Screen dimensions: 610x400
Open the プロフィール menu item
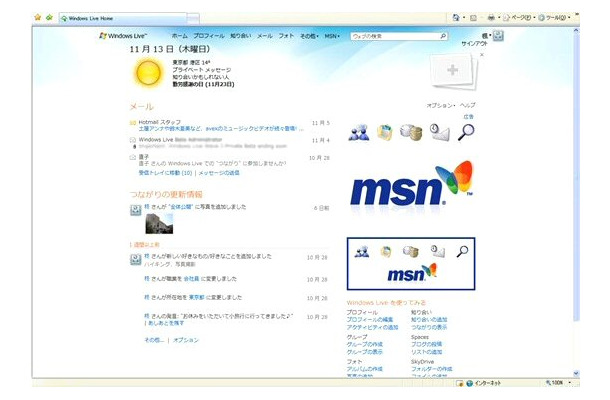[x=209, y=36]
